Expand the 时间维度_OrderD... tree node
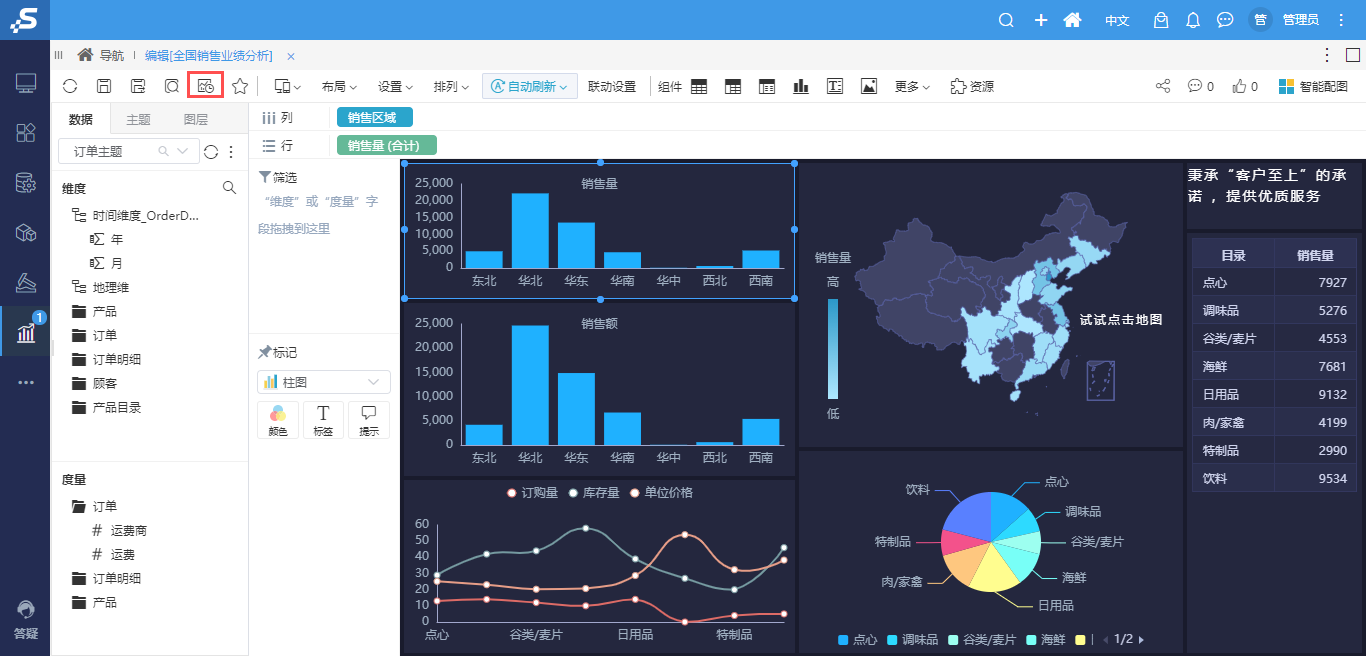Screen dimensions: 1366x656 (x=78, y=215)
